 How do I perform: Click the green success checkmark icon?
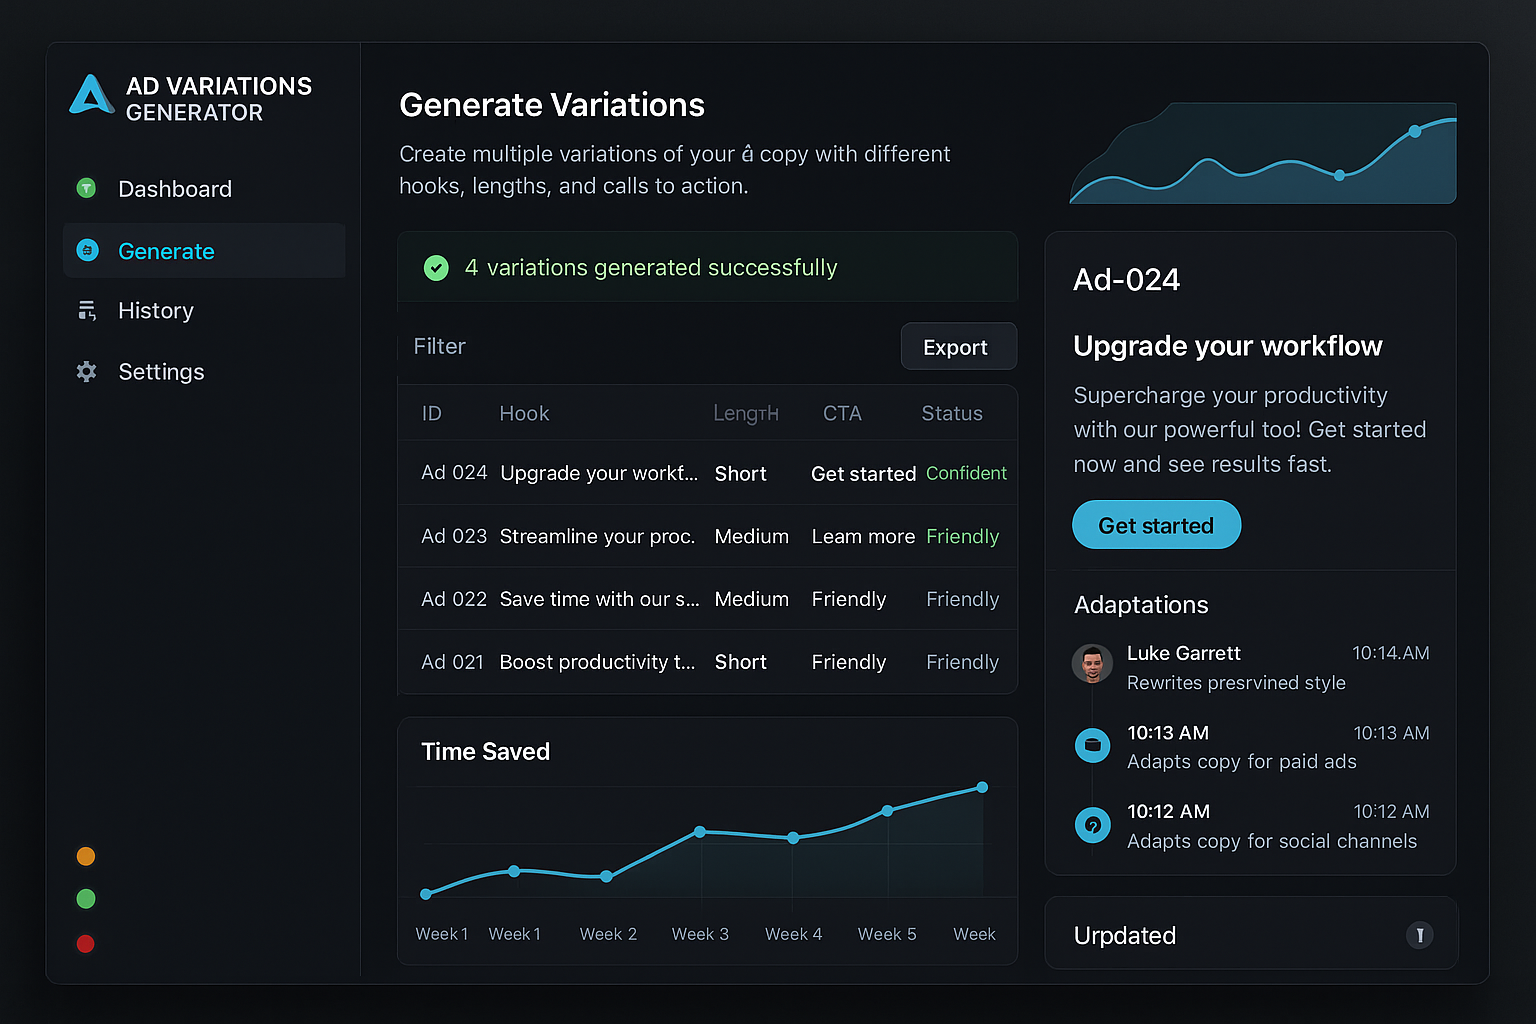click(436, 267)
